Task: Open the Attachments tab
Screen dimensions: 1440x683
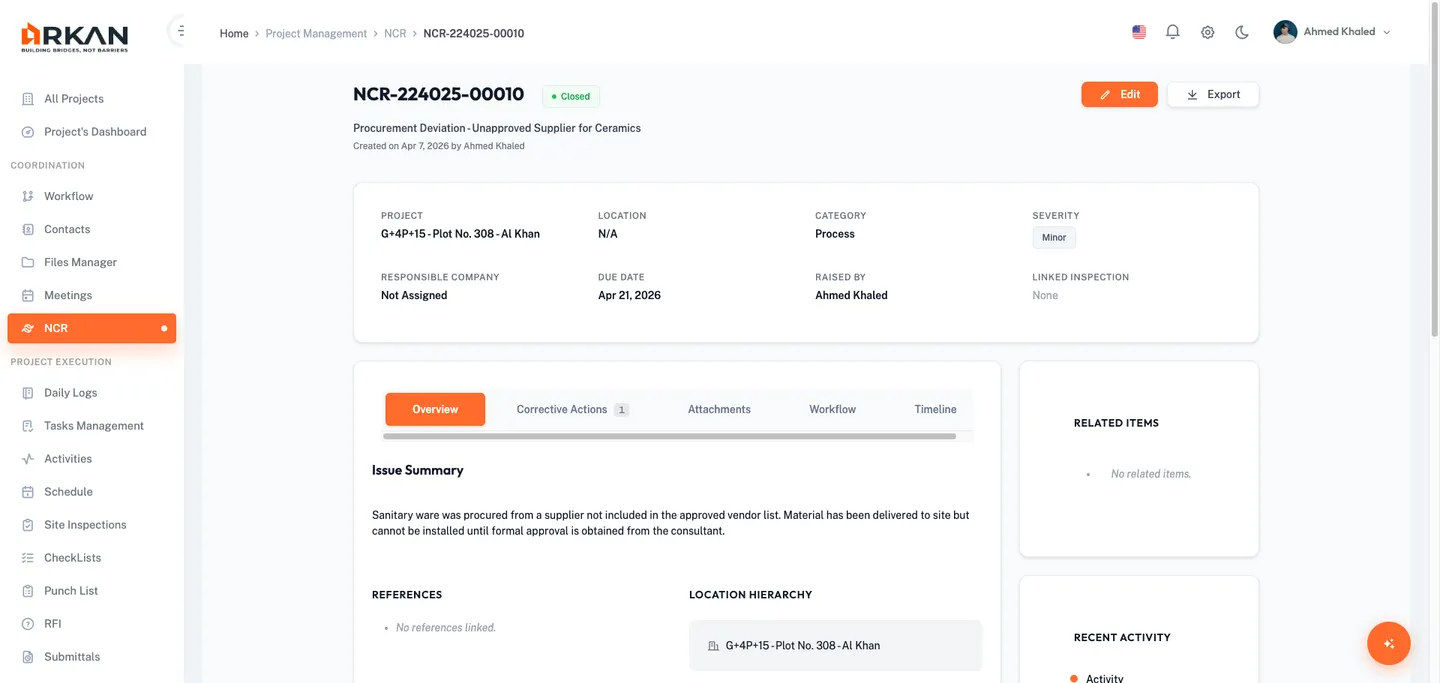Action: coord(719,410)
